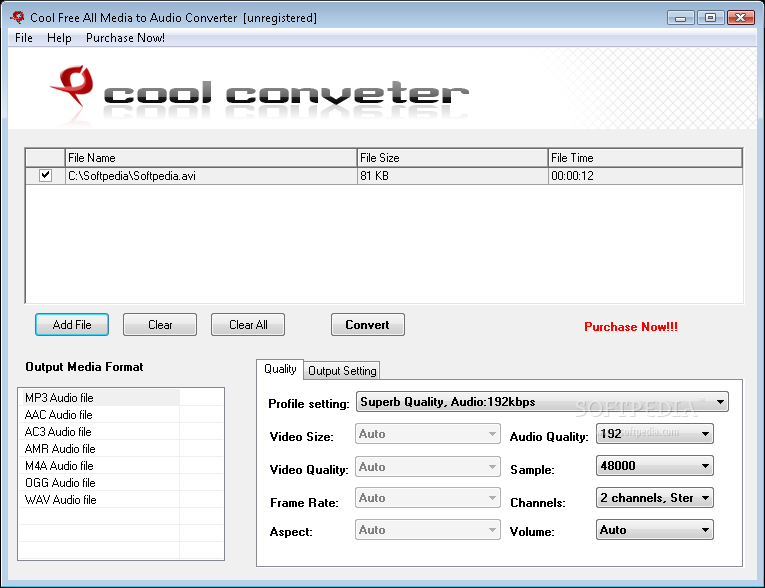Open the Audio Quality dropdown
The image size is (765, 588).
[x=655, y=434]
